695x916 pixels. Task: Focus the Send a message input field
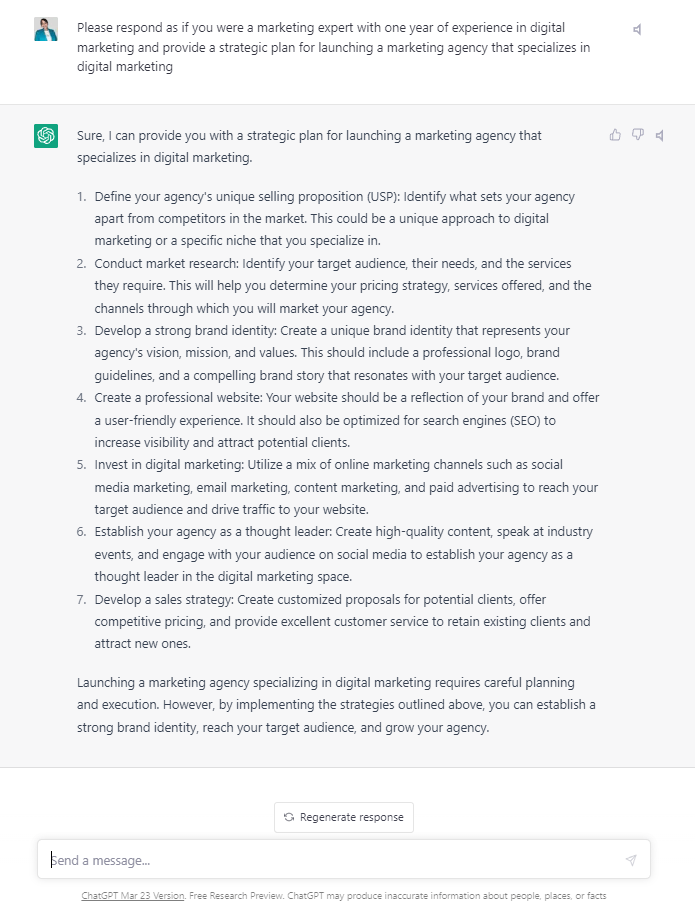click(x=330, y=860)
